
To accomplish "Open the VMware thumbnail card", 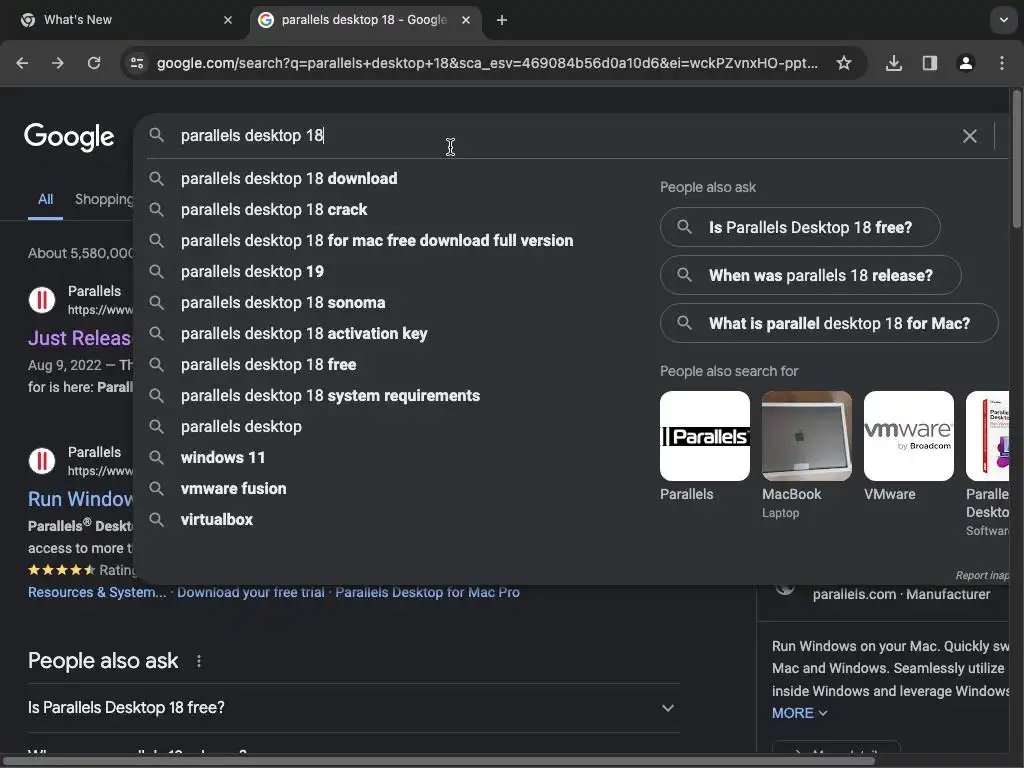I will (908, 447).
